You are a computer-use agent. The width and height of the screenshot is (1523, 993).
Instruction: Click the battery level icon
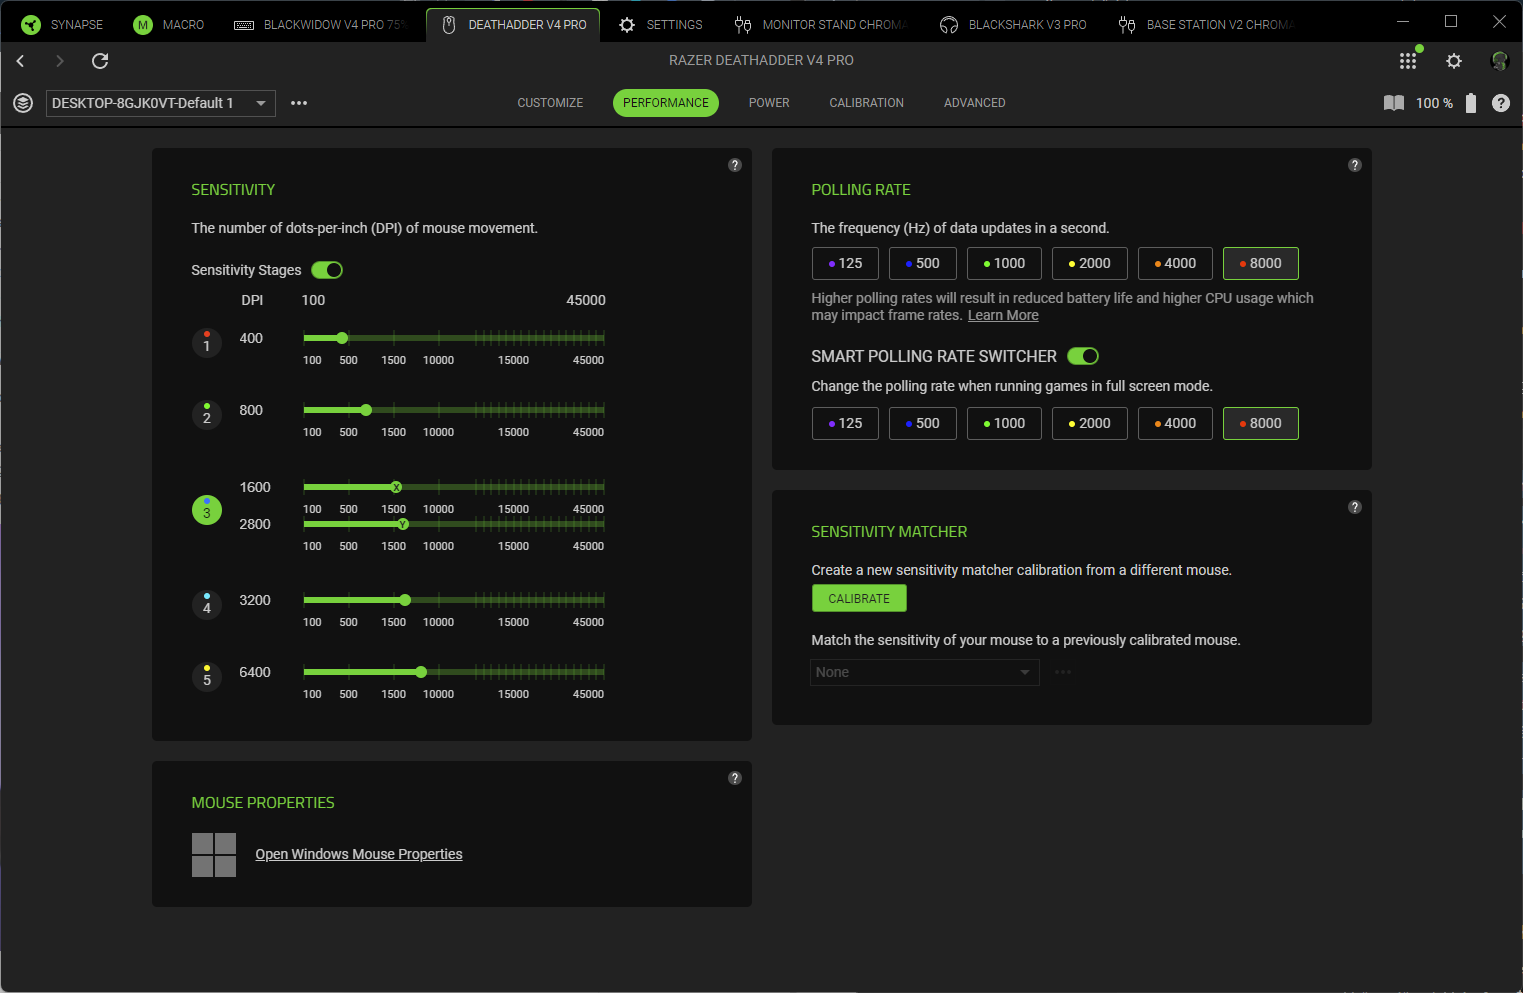[1471, 103]
